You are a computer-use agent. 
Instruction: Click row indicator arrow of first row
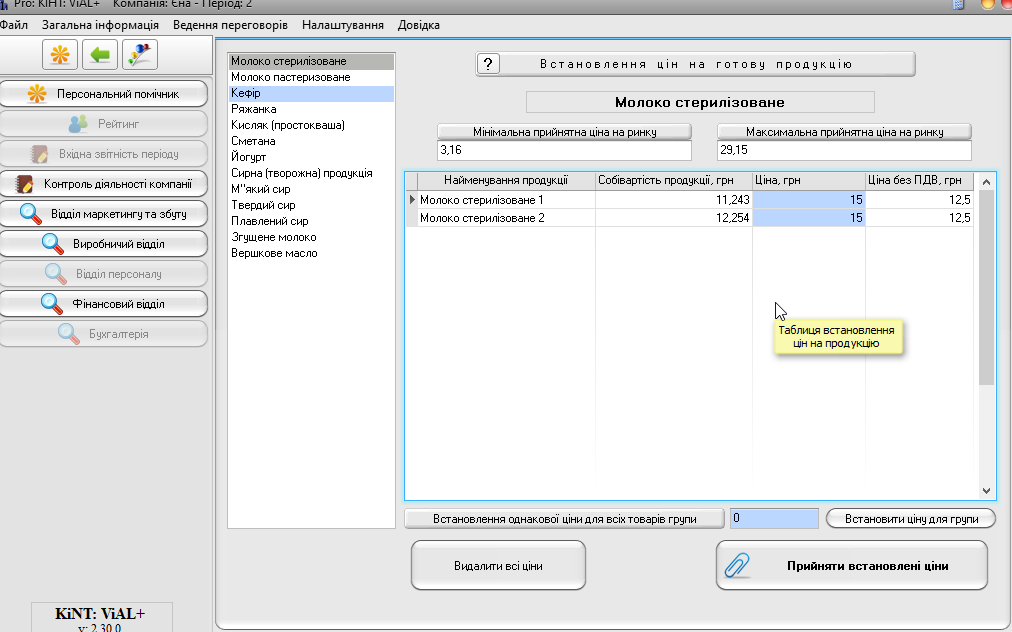(412, 200)
